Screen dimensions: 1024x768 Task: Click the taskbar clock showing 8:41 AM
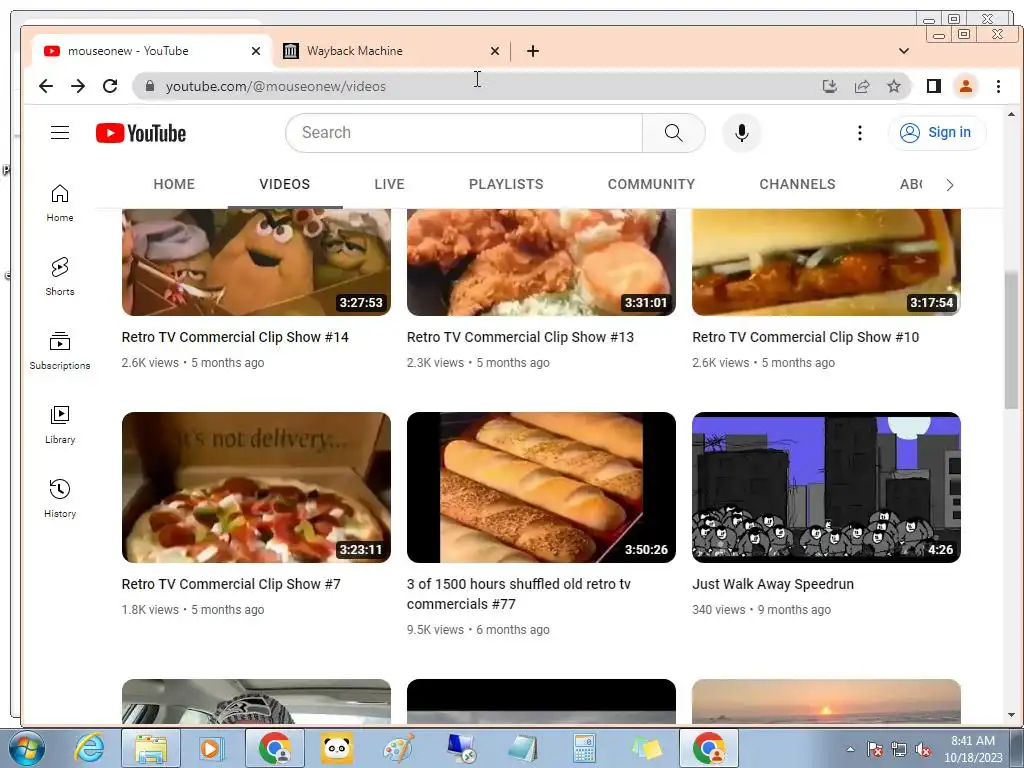pyautogui.click(x=973, y=748)
